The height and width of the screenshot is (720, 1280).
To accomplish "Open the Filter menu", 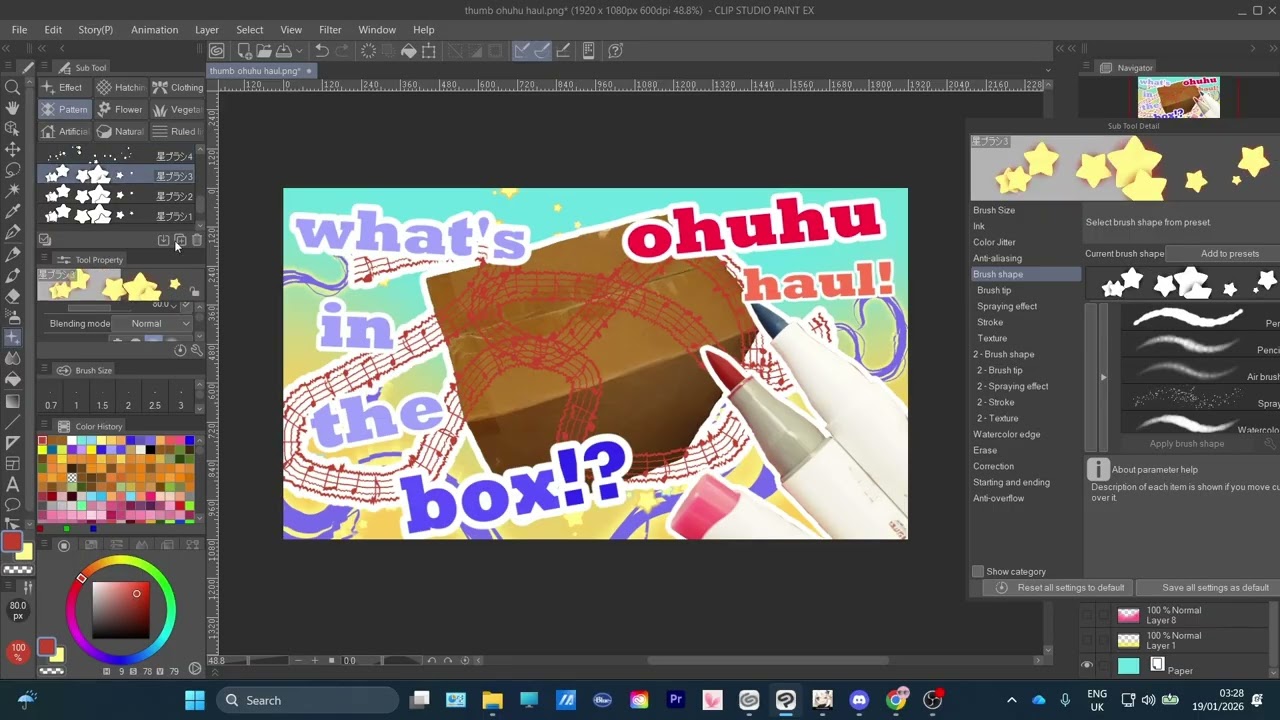I will 330,30.
